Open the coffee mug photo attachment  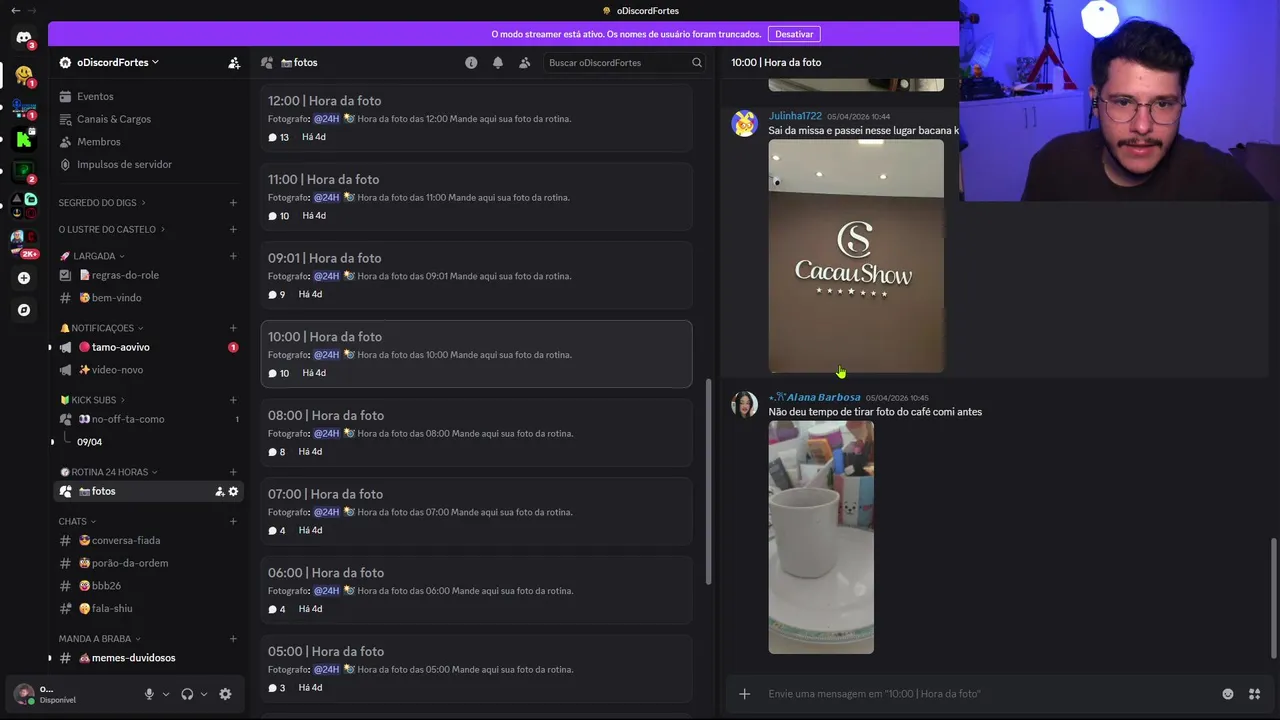pos(821,537)
